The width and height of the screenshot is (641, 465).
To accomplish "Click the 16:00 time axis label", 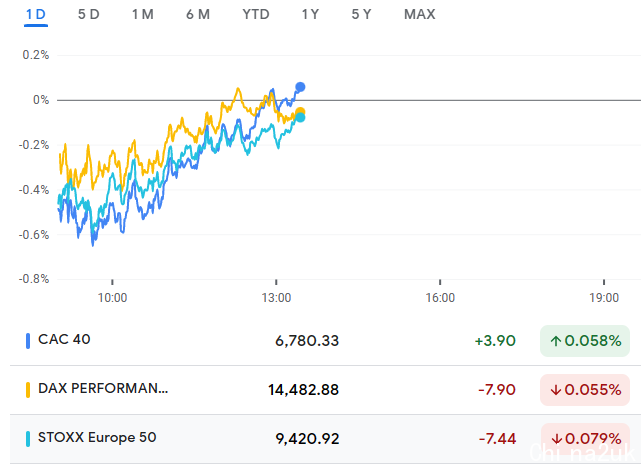I will (x=440, y=297).
